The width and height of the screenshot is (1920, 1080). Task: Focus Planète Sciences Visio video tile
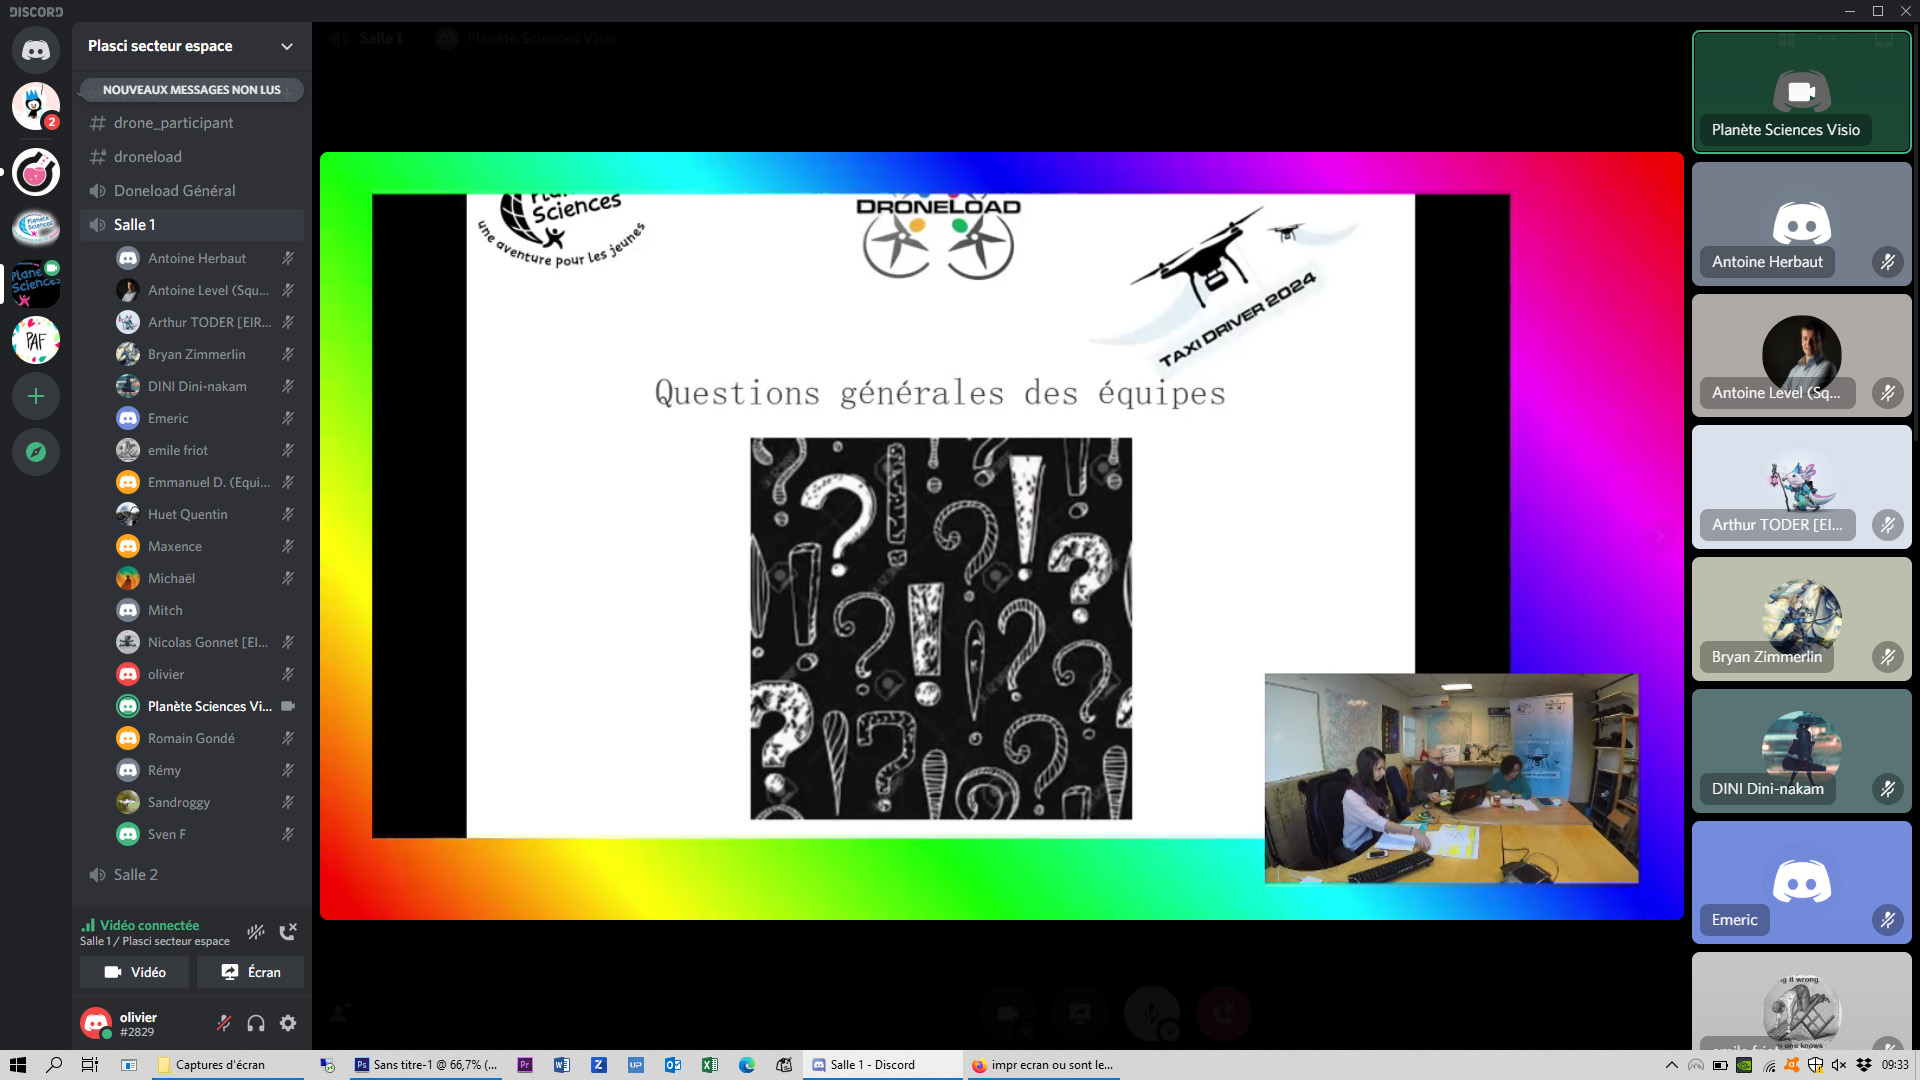coord(1801,92)
